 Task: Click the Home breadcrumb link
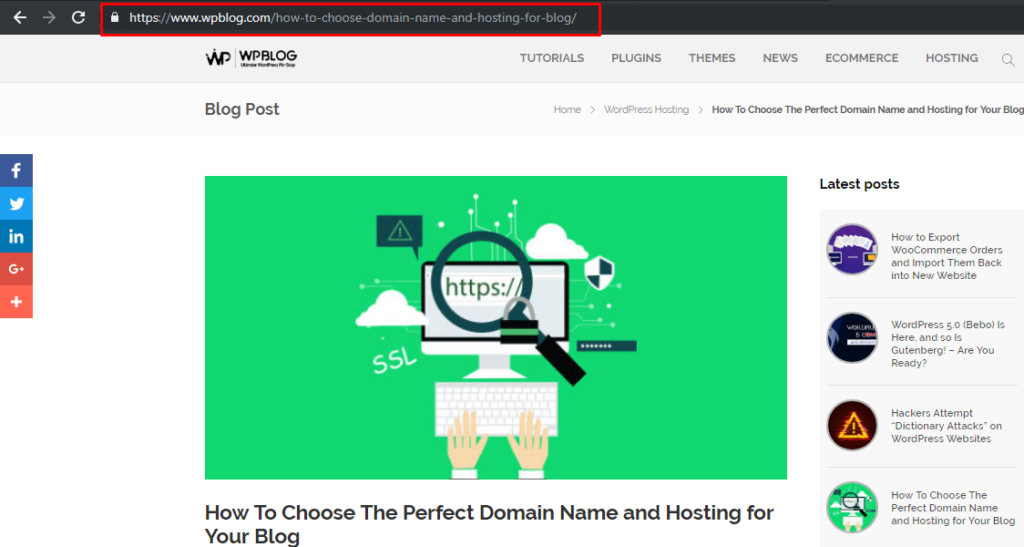click(567, 110)
